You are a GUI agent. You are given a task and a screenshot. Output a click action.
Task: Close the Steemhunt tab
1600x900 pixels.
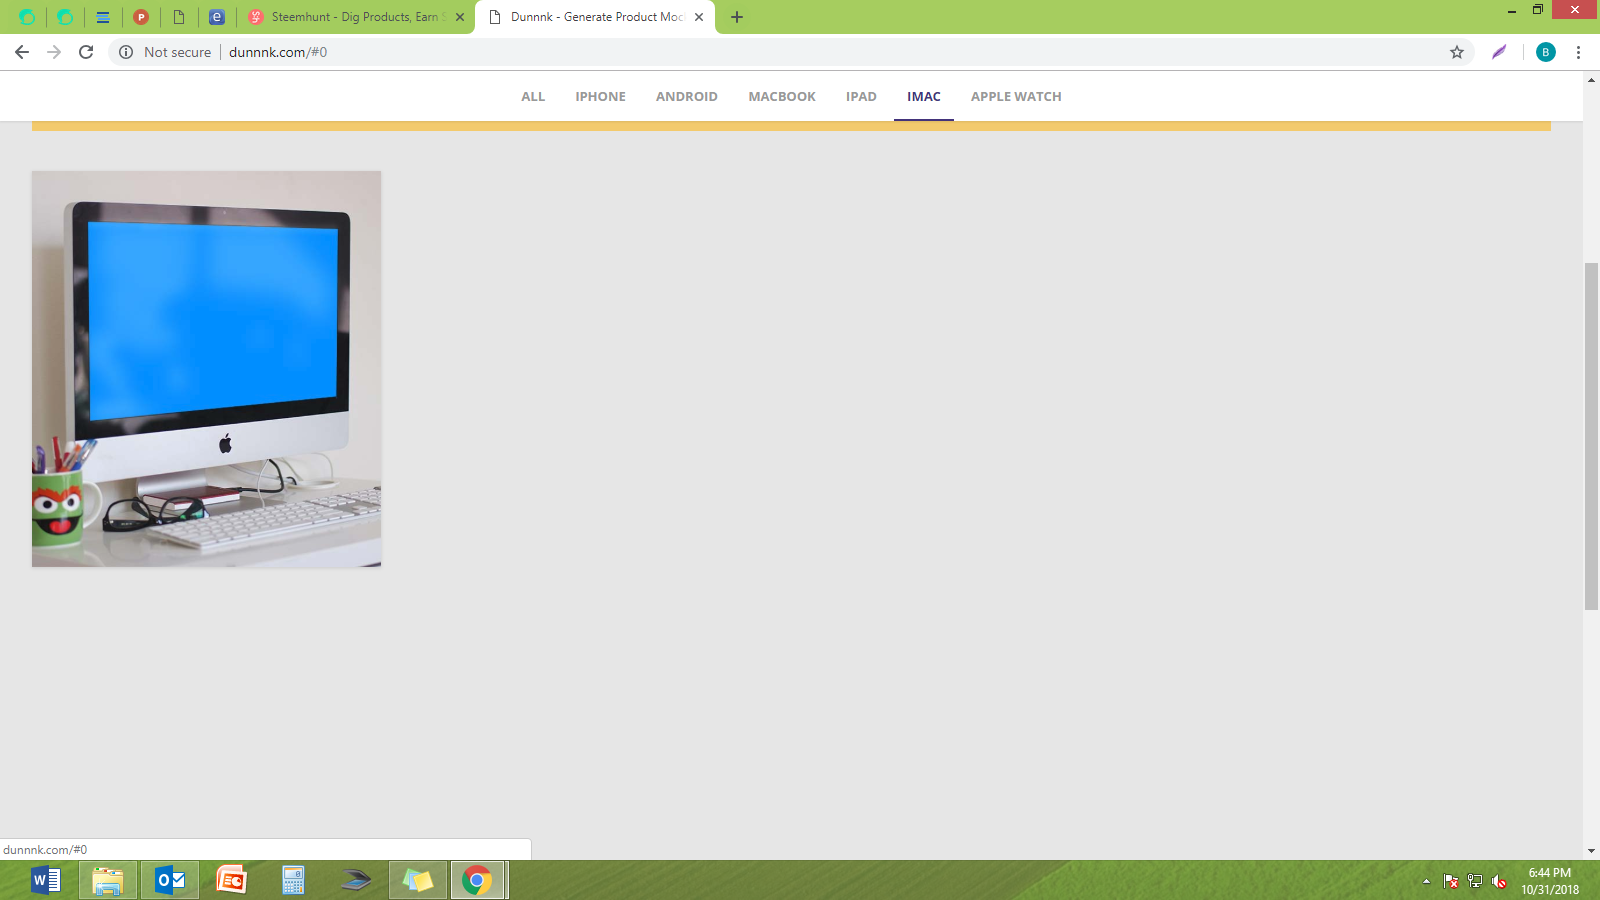click(460, 17)
